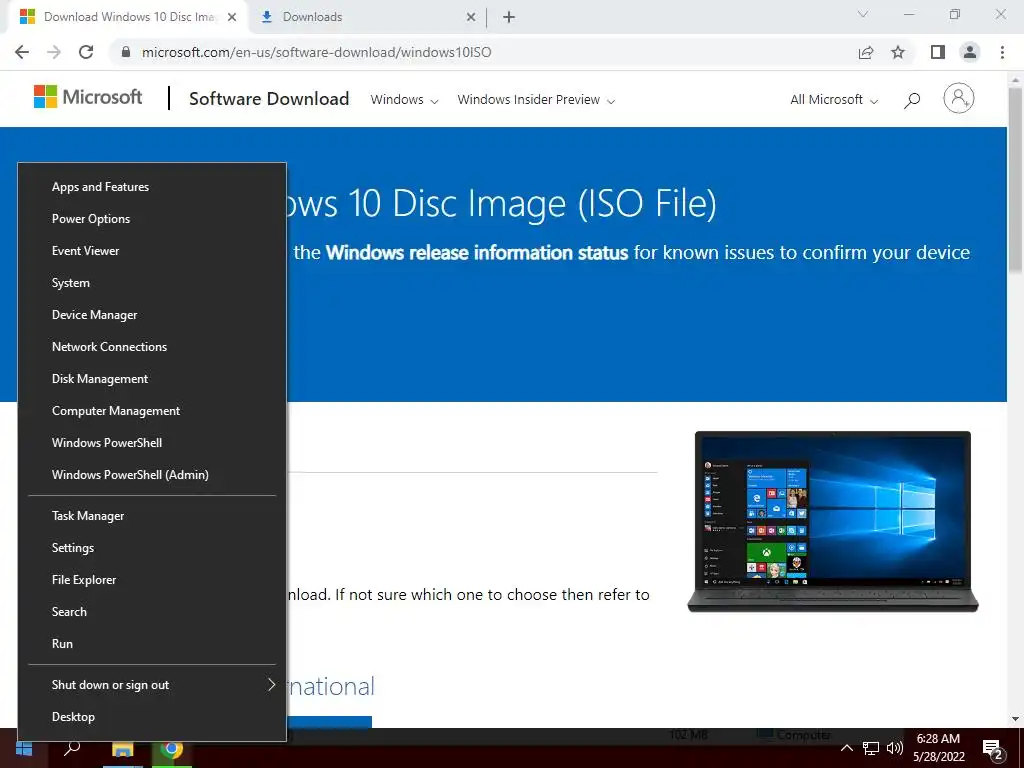
Task: Go to Software Download home link
Action: [x=269, y=99]
